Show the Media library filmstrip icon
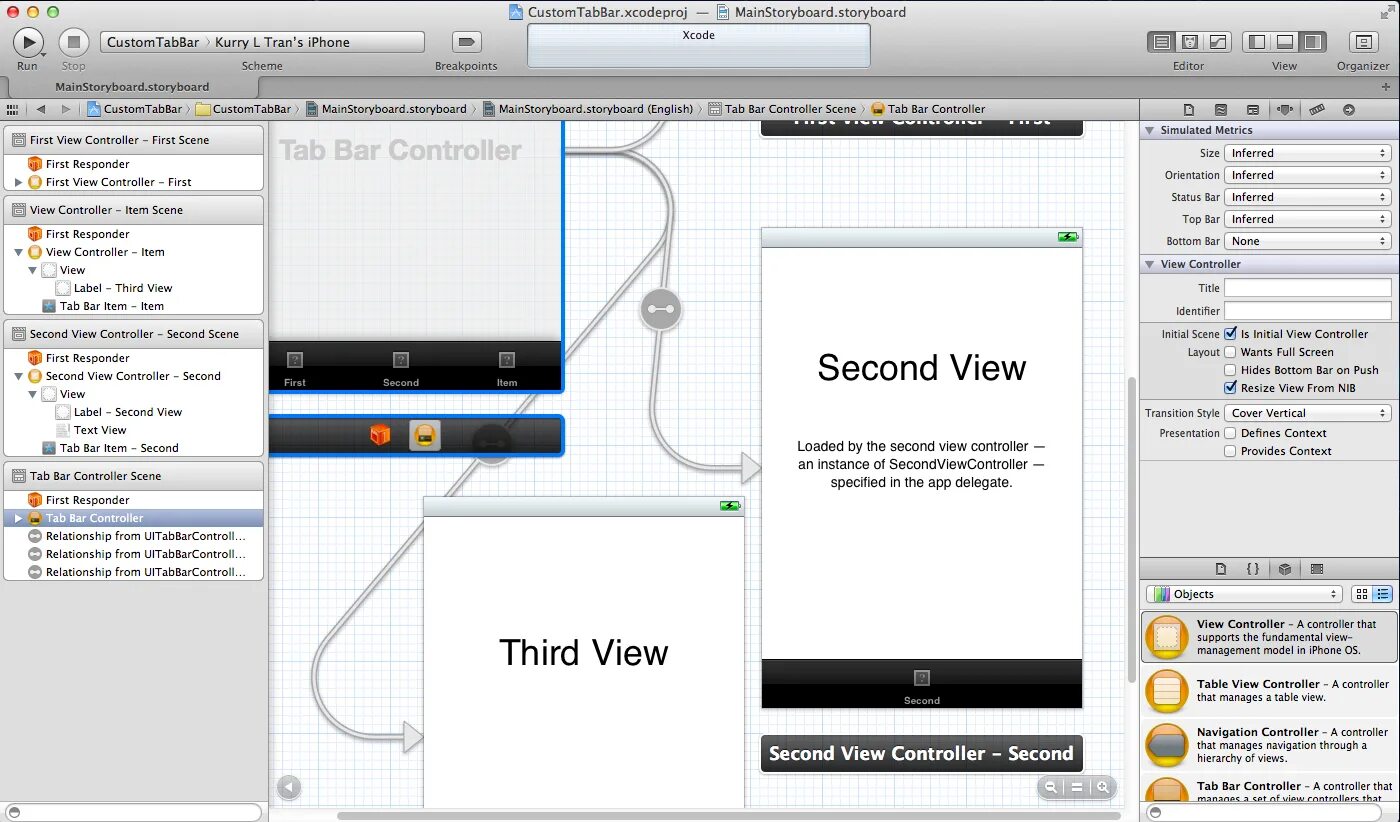 [x=1317, y=569]
